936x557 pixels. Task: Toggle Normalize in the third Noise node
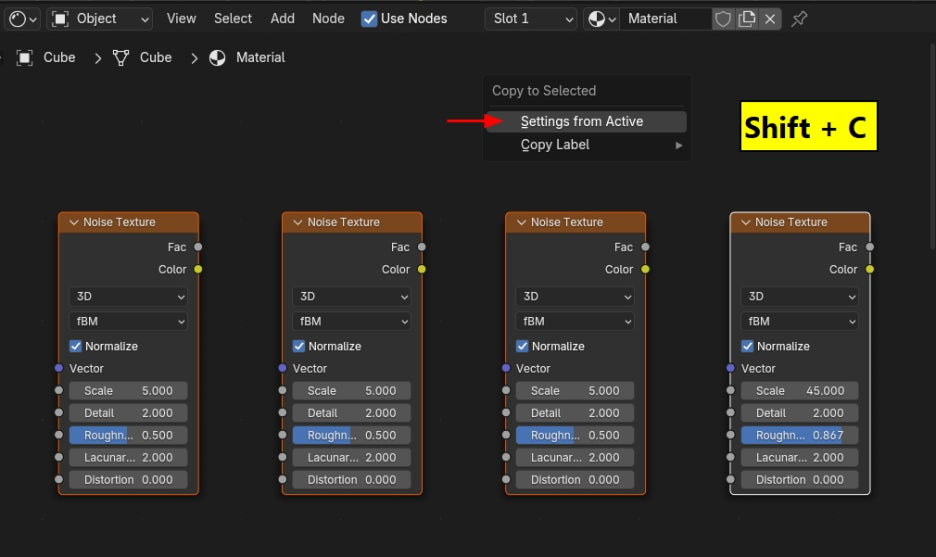coord(522,346)
